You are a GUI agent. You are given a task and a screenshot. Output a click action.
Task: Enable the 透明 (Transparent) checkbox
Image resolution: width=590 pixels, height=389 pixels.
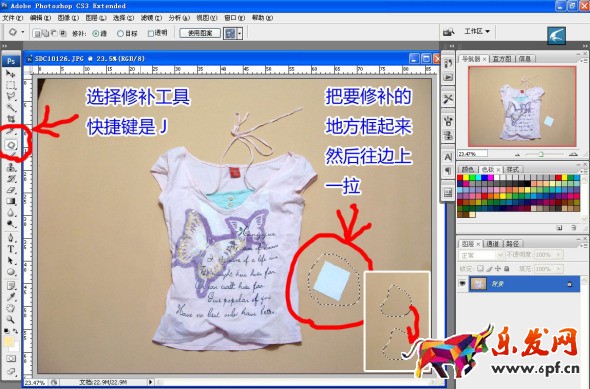point(157,33)
